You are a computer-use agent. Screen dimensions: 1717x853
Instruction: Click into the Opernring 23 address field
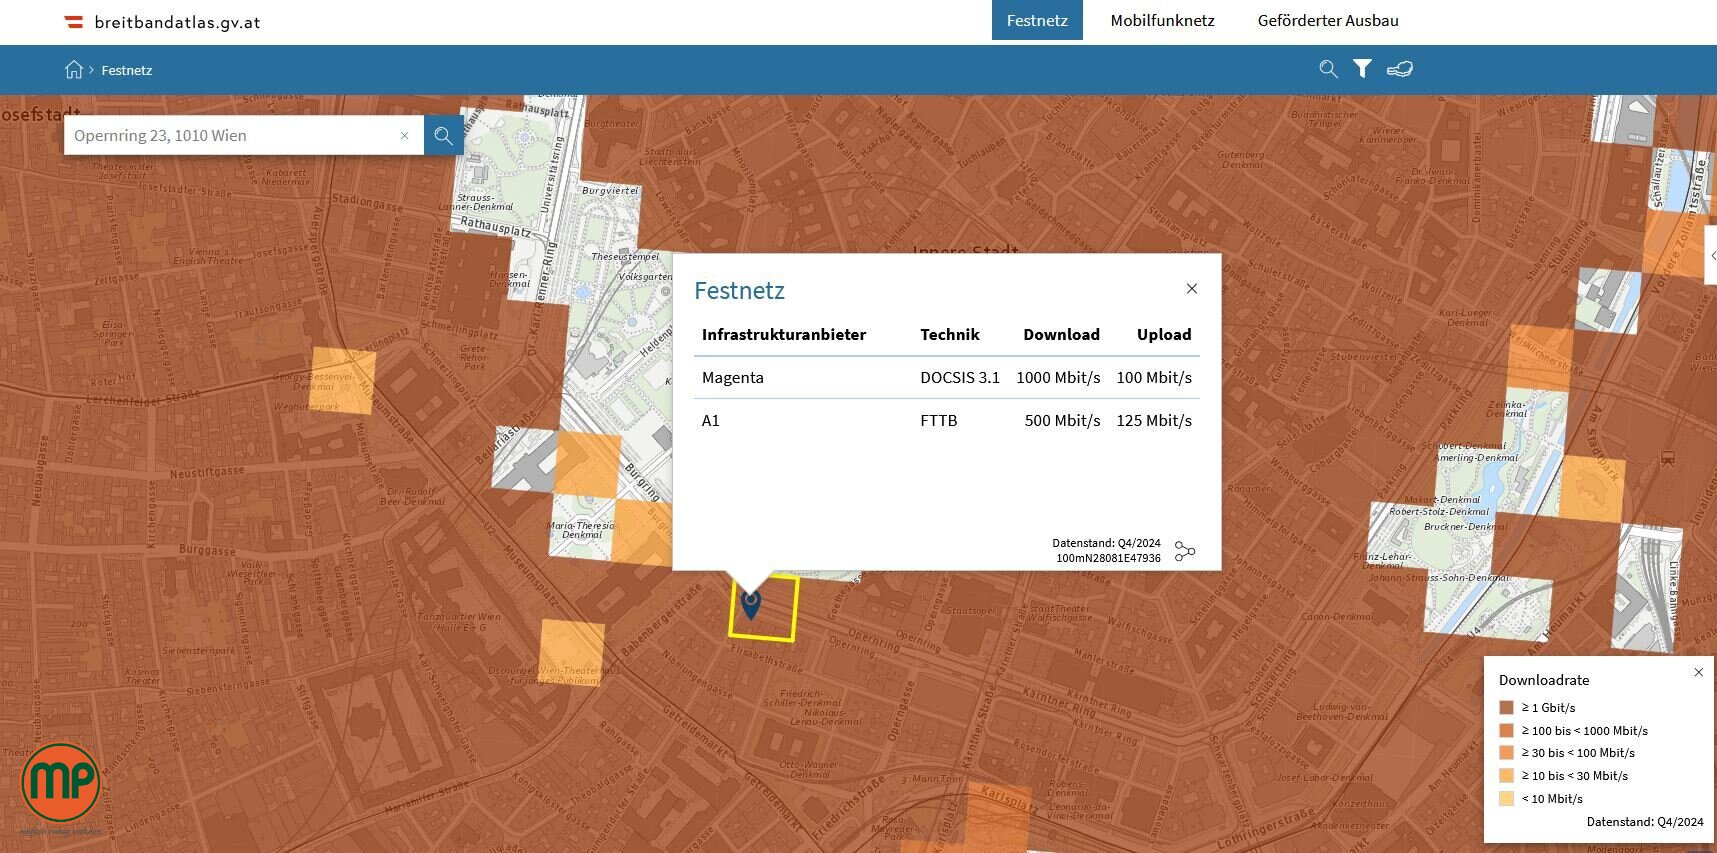click(x=230, y=136)
